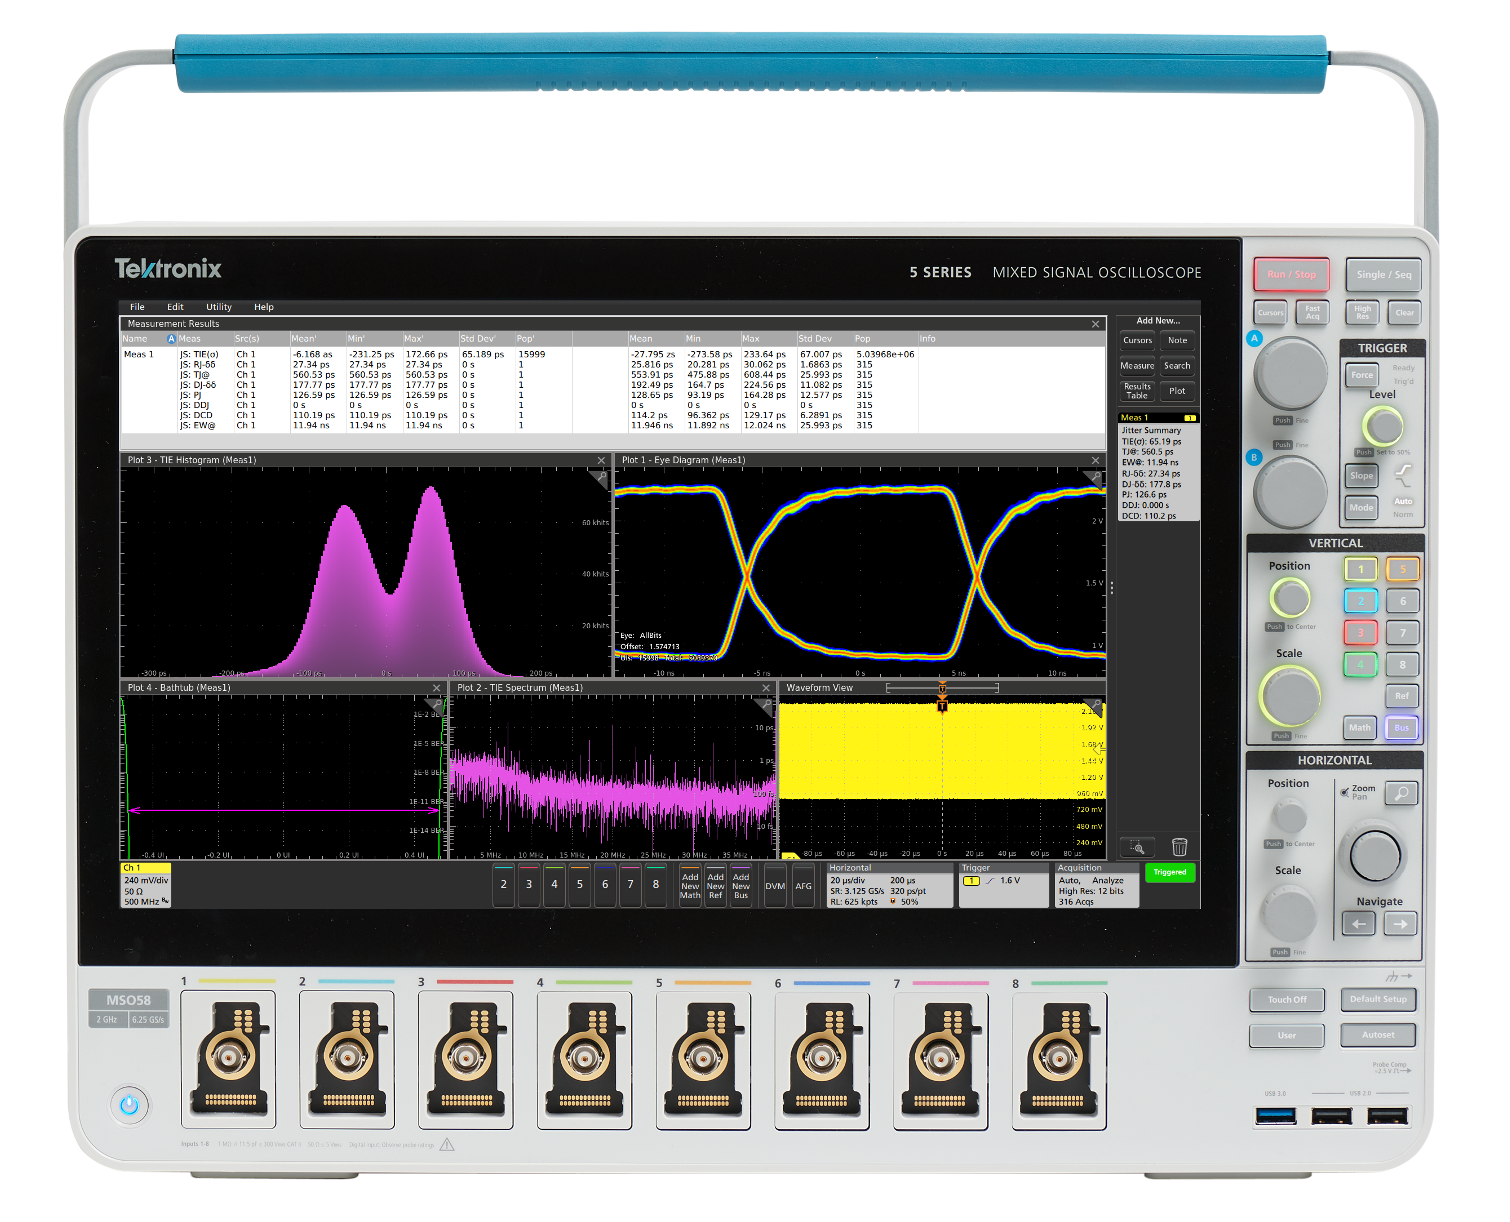This screenshot has height=1222, width=1510.
Task: Click Add New Bus button
Action: point(741,886)
